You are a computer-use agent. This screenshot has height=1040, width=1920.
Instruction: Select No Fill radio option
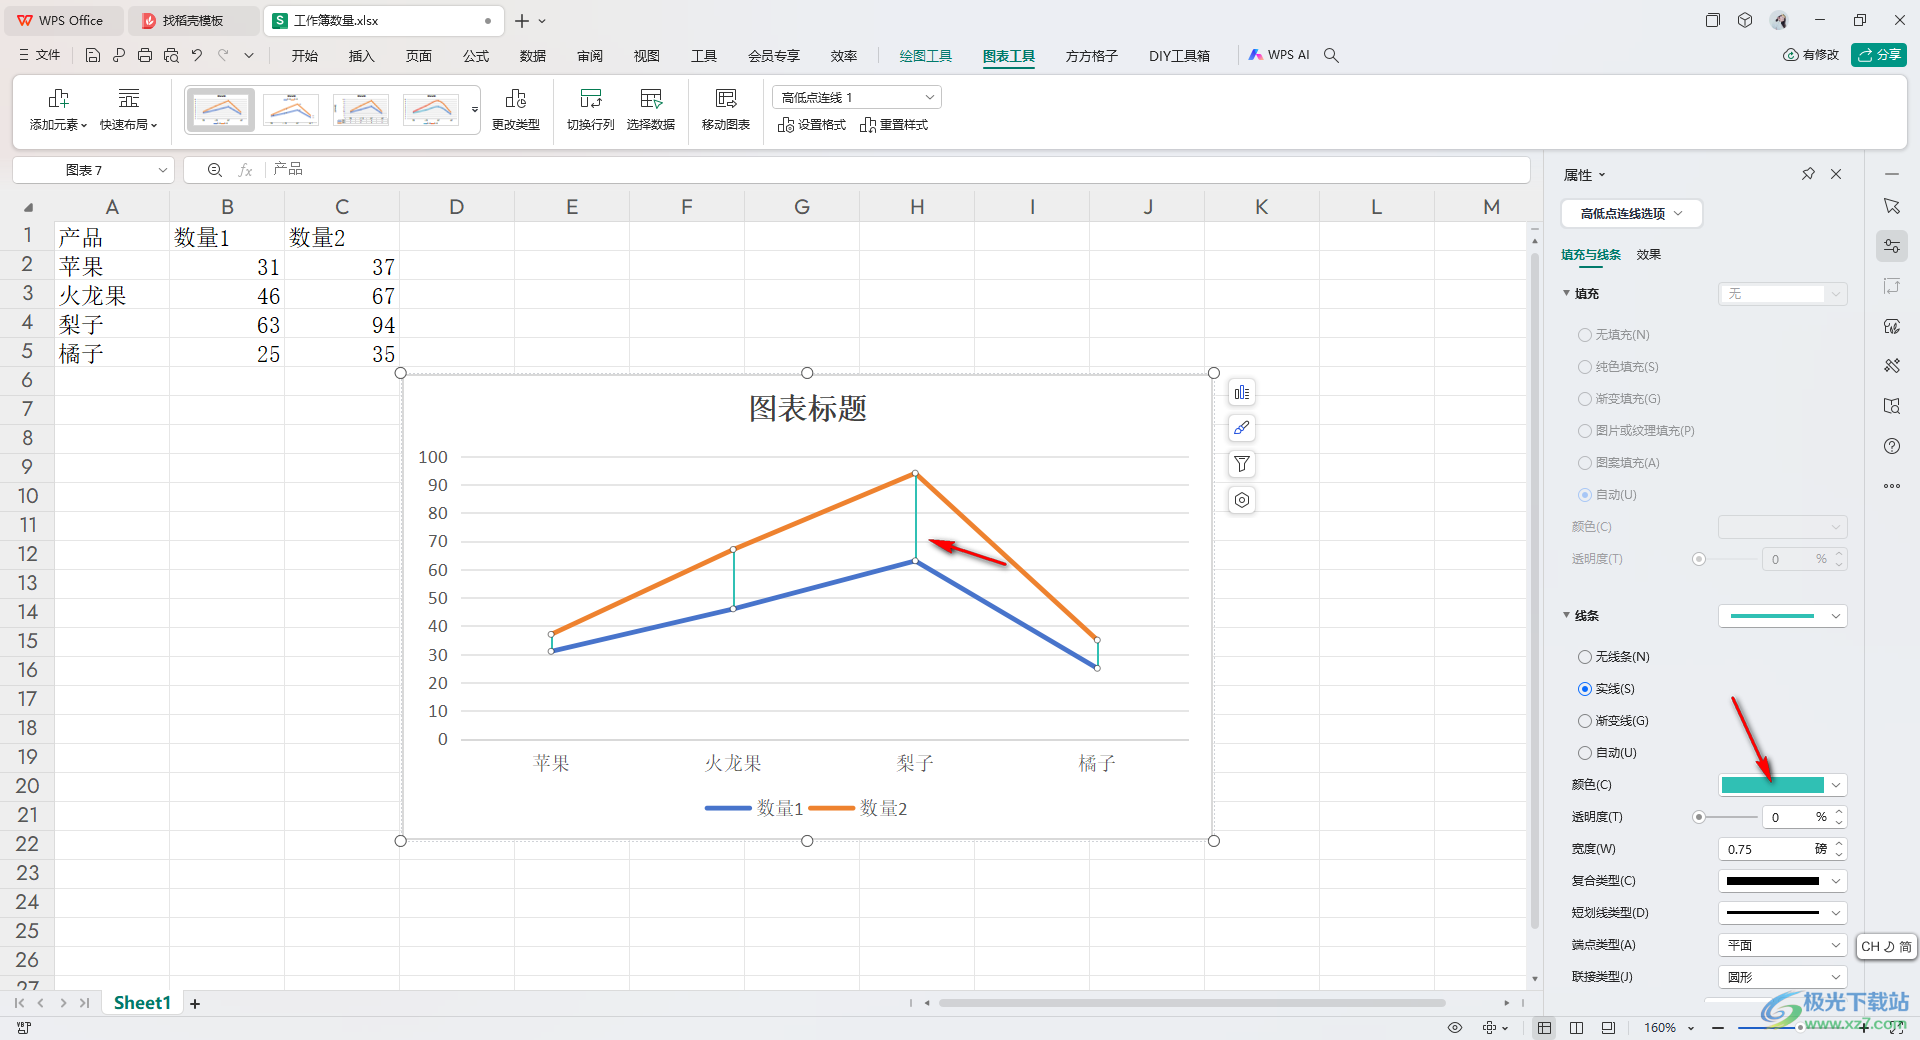1614,335
